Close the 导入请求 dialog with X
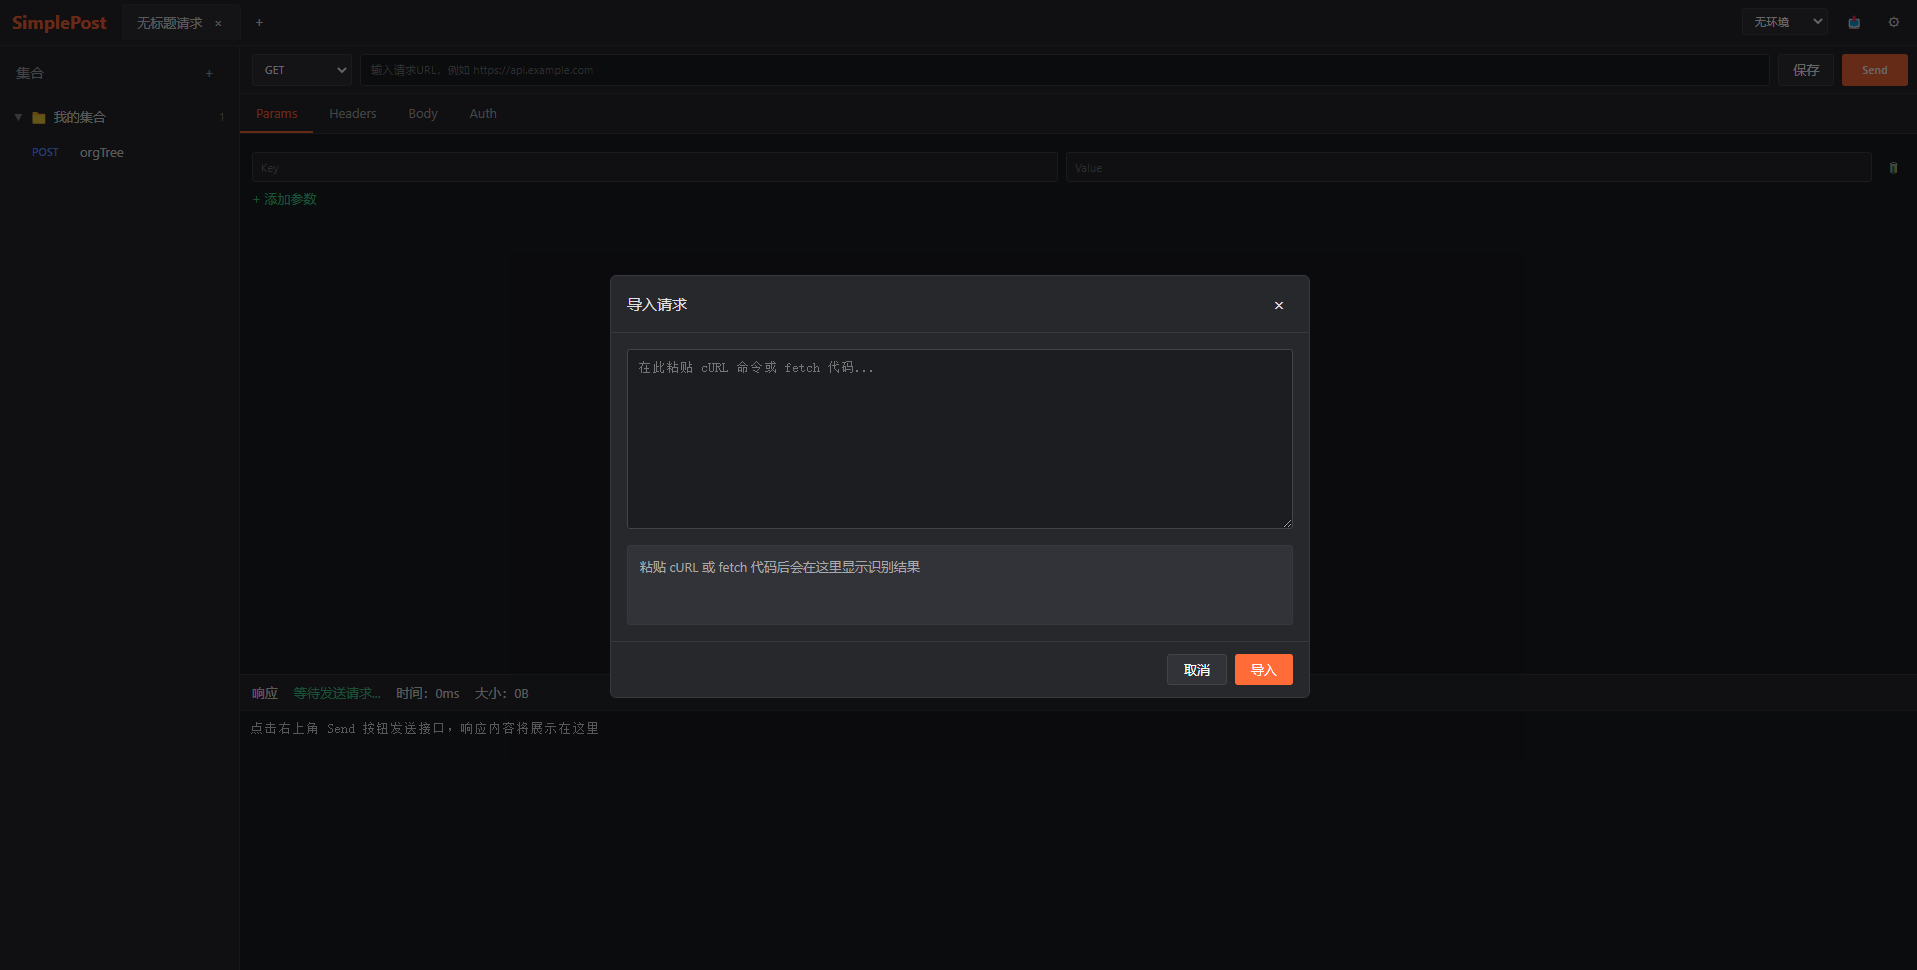The image size is (1917, 970). [x=1278, y=305]
